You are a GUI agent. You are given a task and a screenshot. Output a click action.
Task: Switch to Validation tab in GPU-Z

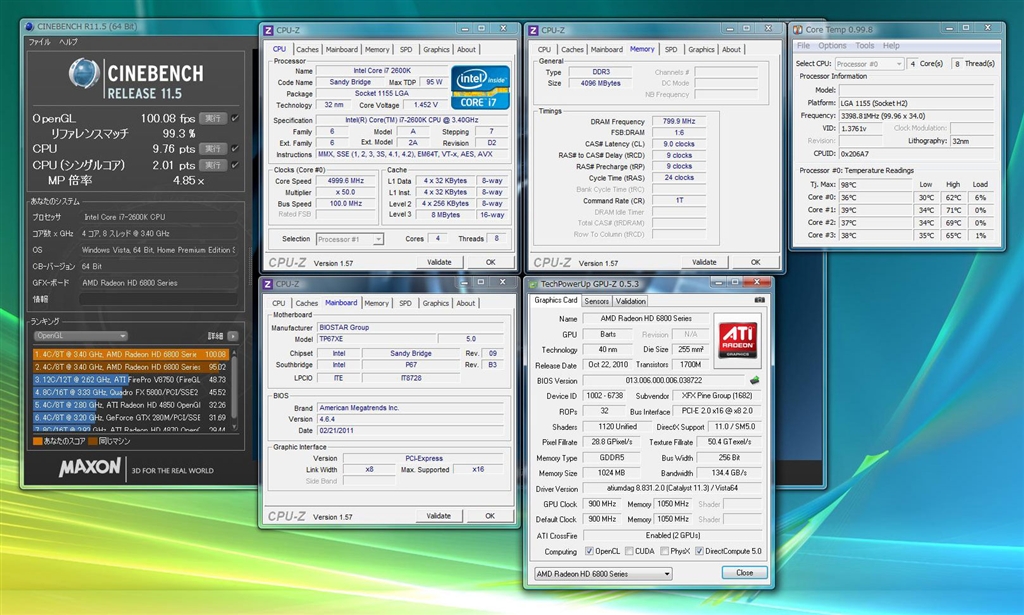coord(630,301)
